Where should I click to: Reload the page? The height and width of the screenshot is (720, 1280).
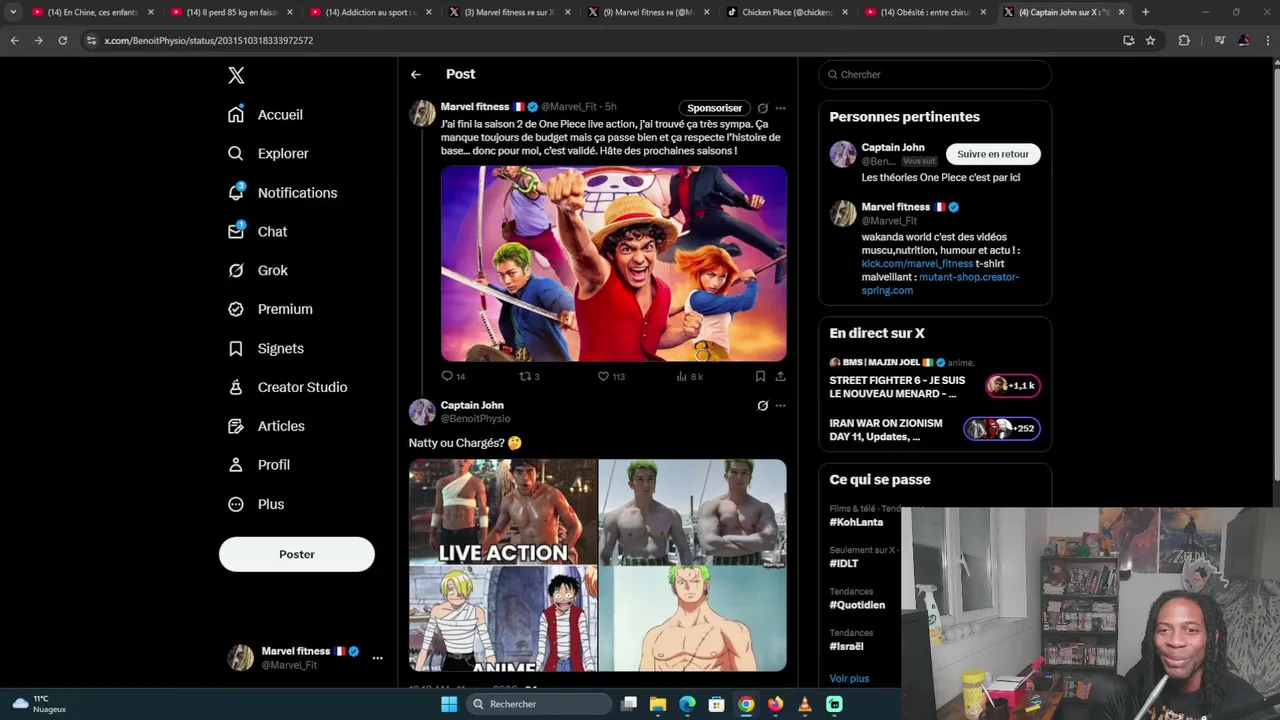point(62,40)
